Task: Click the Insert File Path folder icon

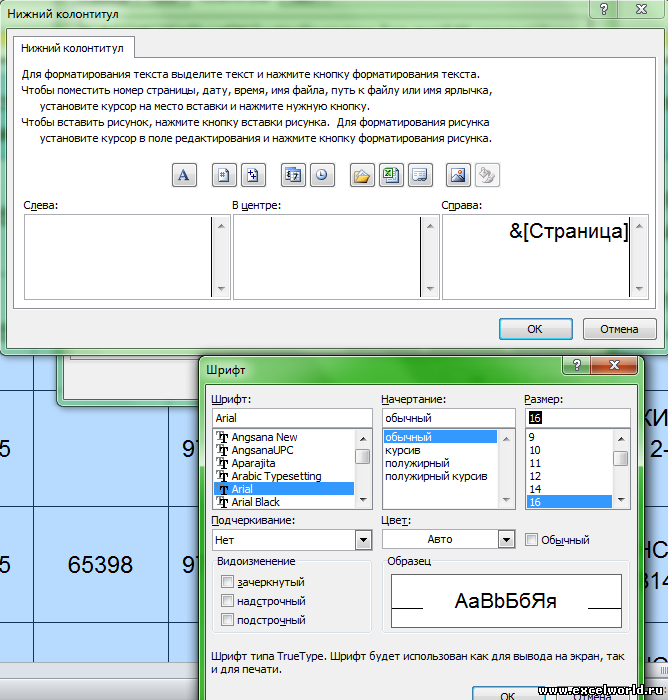Action: tap(362, 175)
